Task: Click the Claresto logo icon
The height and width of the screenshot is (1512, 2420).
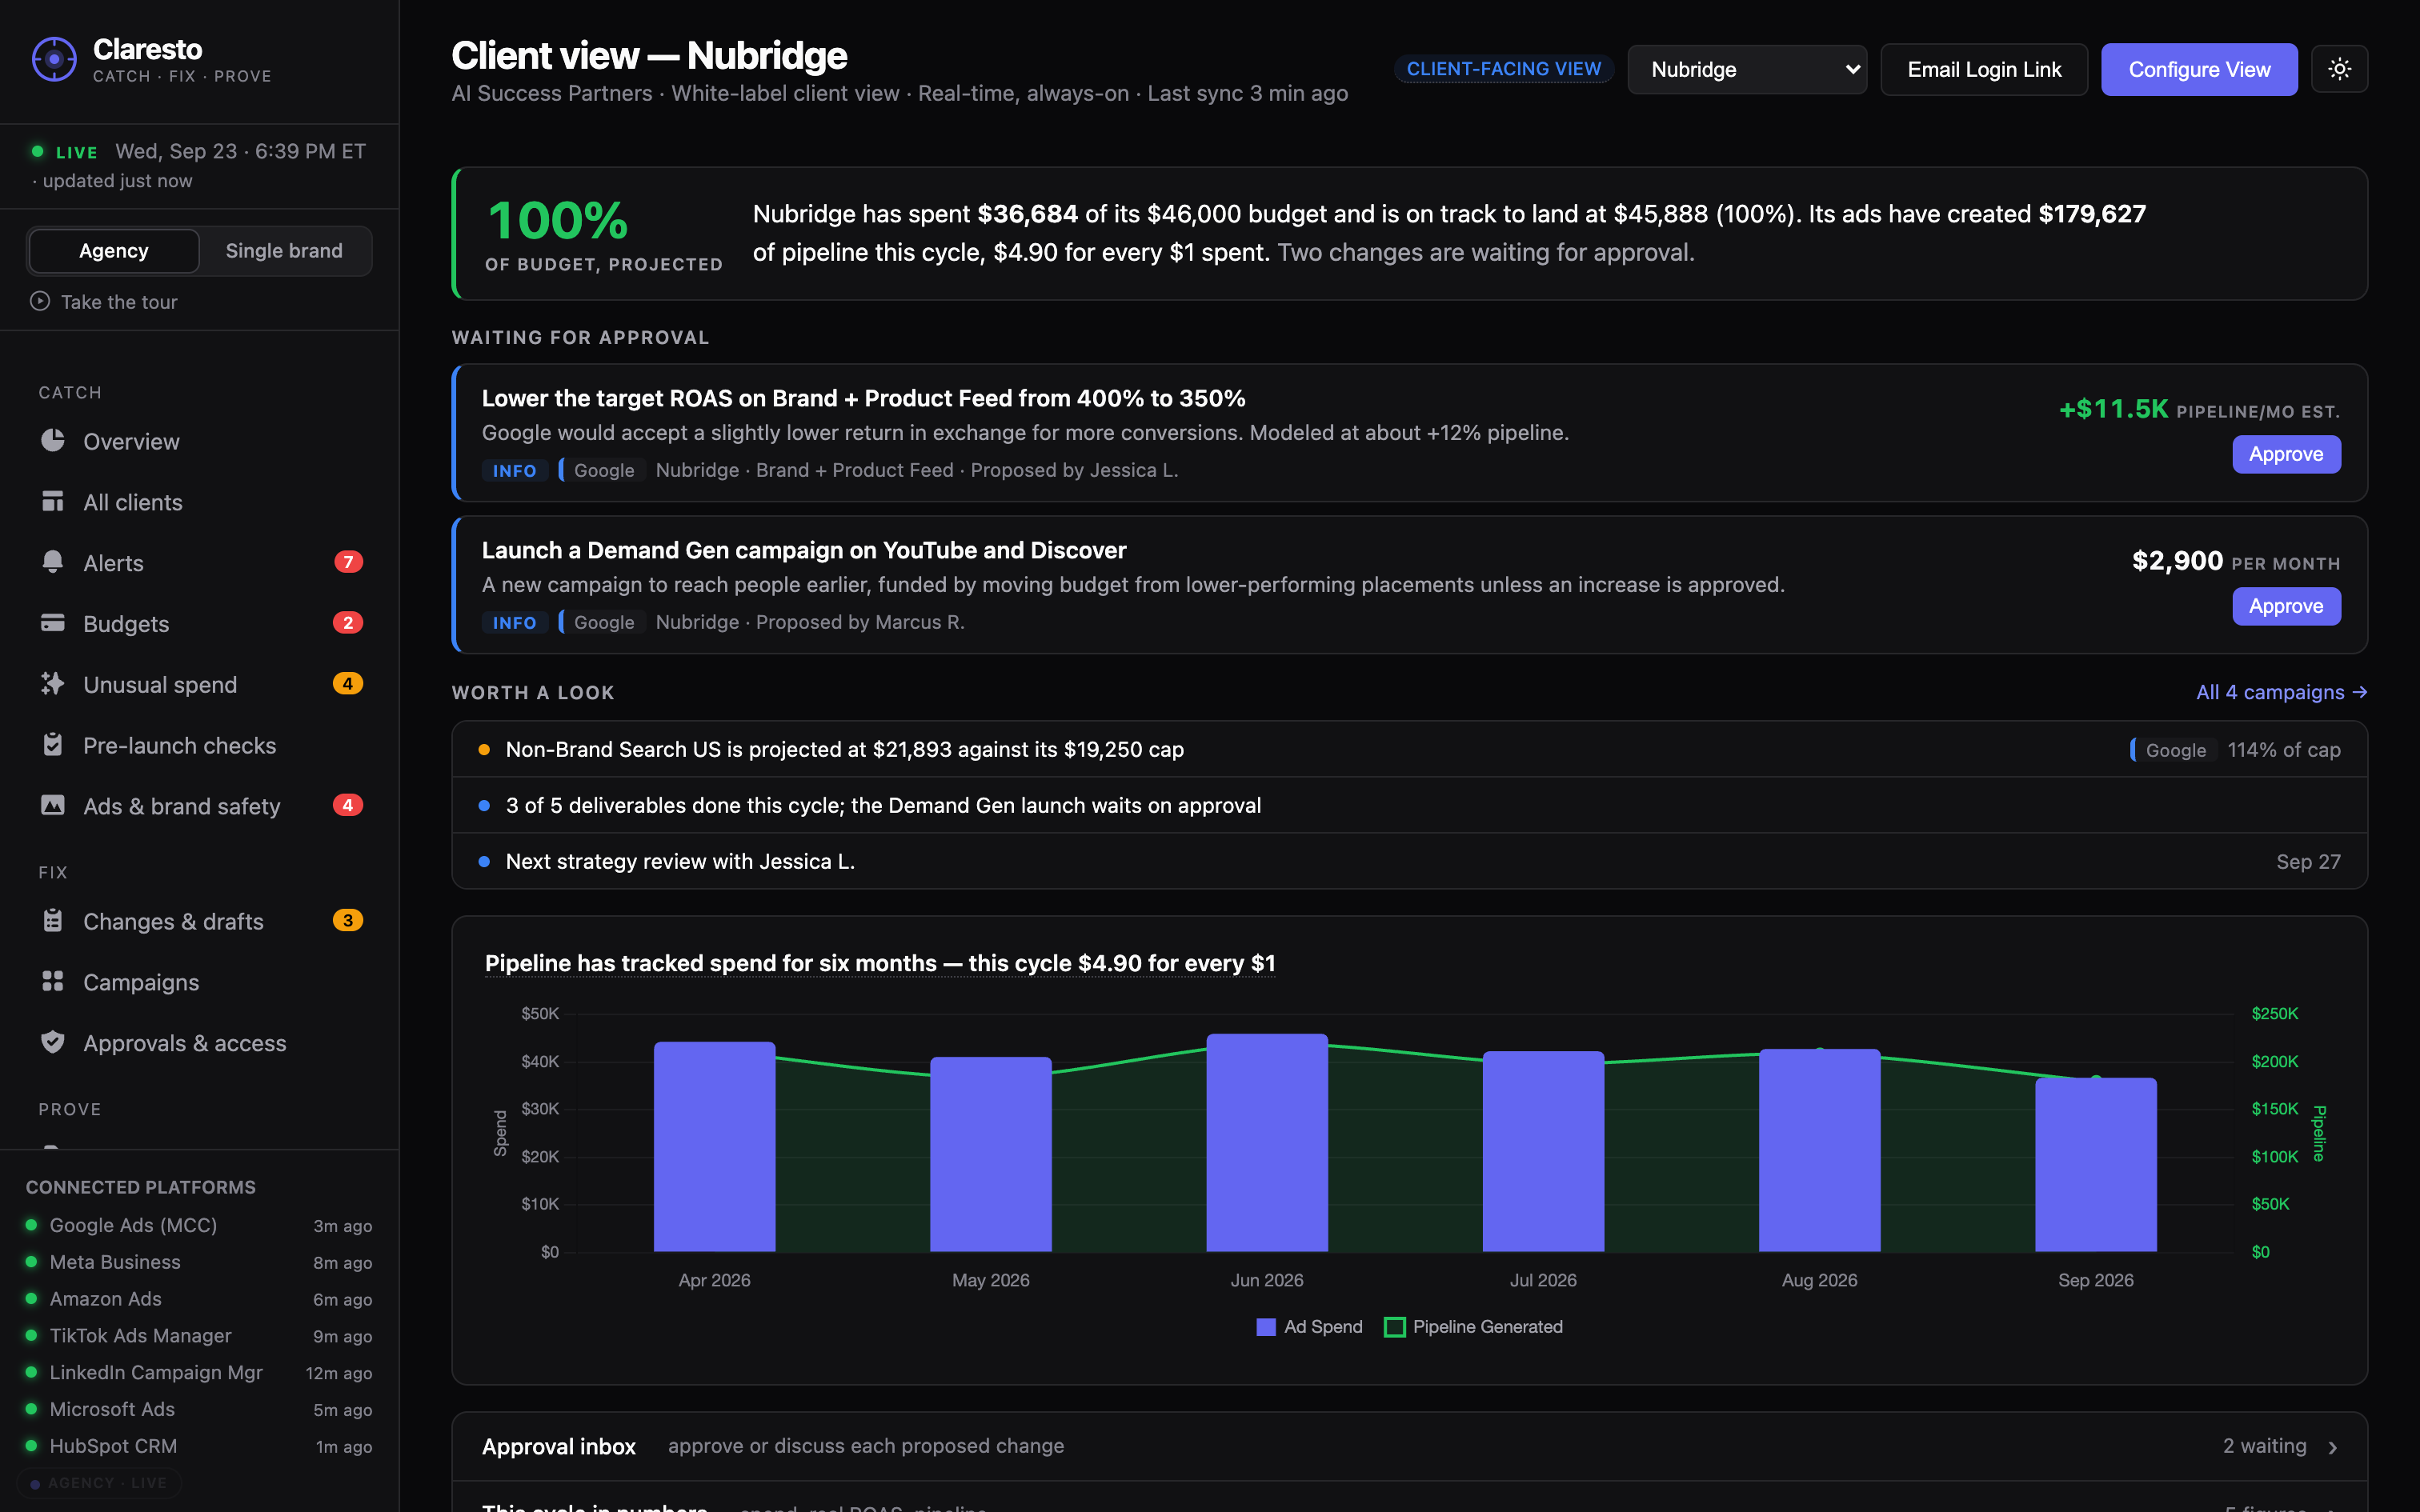Action: (54, 59)
